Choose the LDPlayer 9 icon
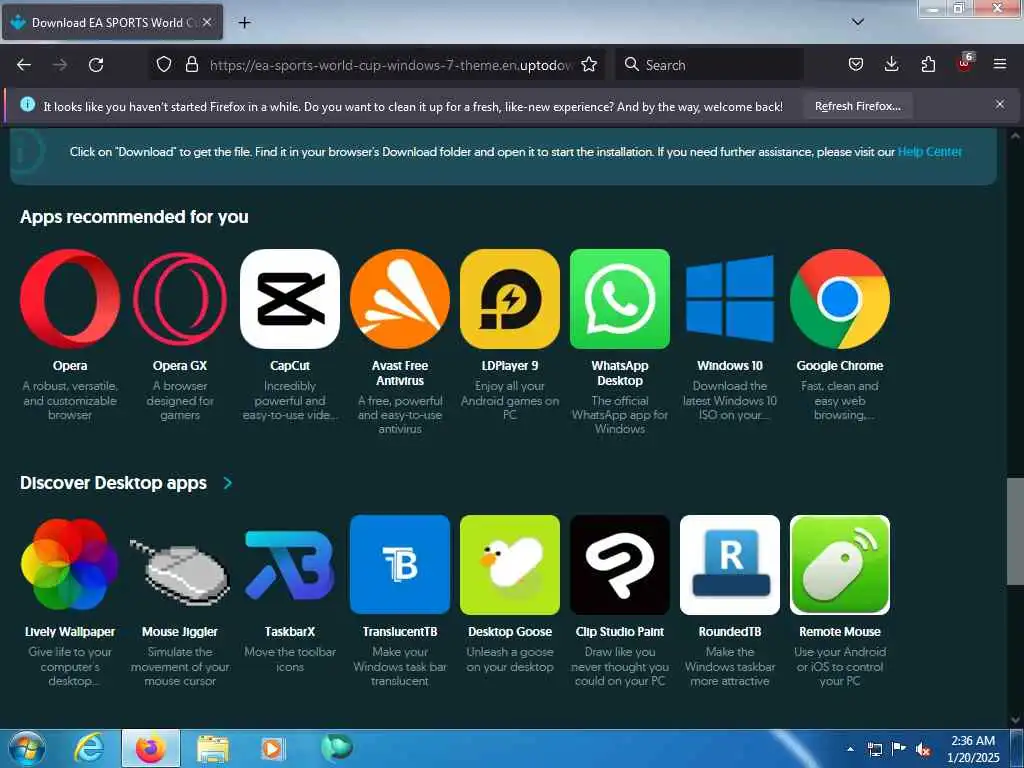 coord(510,298)
